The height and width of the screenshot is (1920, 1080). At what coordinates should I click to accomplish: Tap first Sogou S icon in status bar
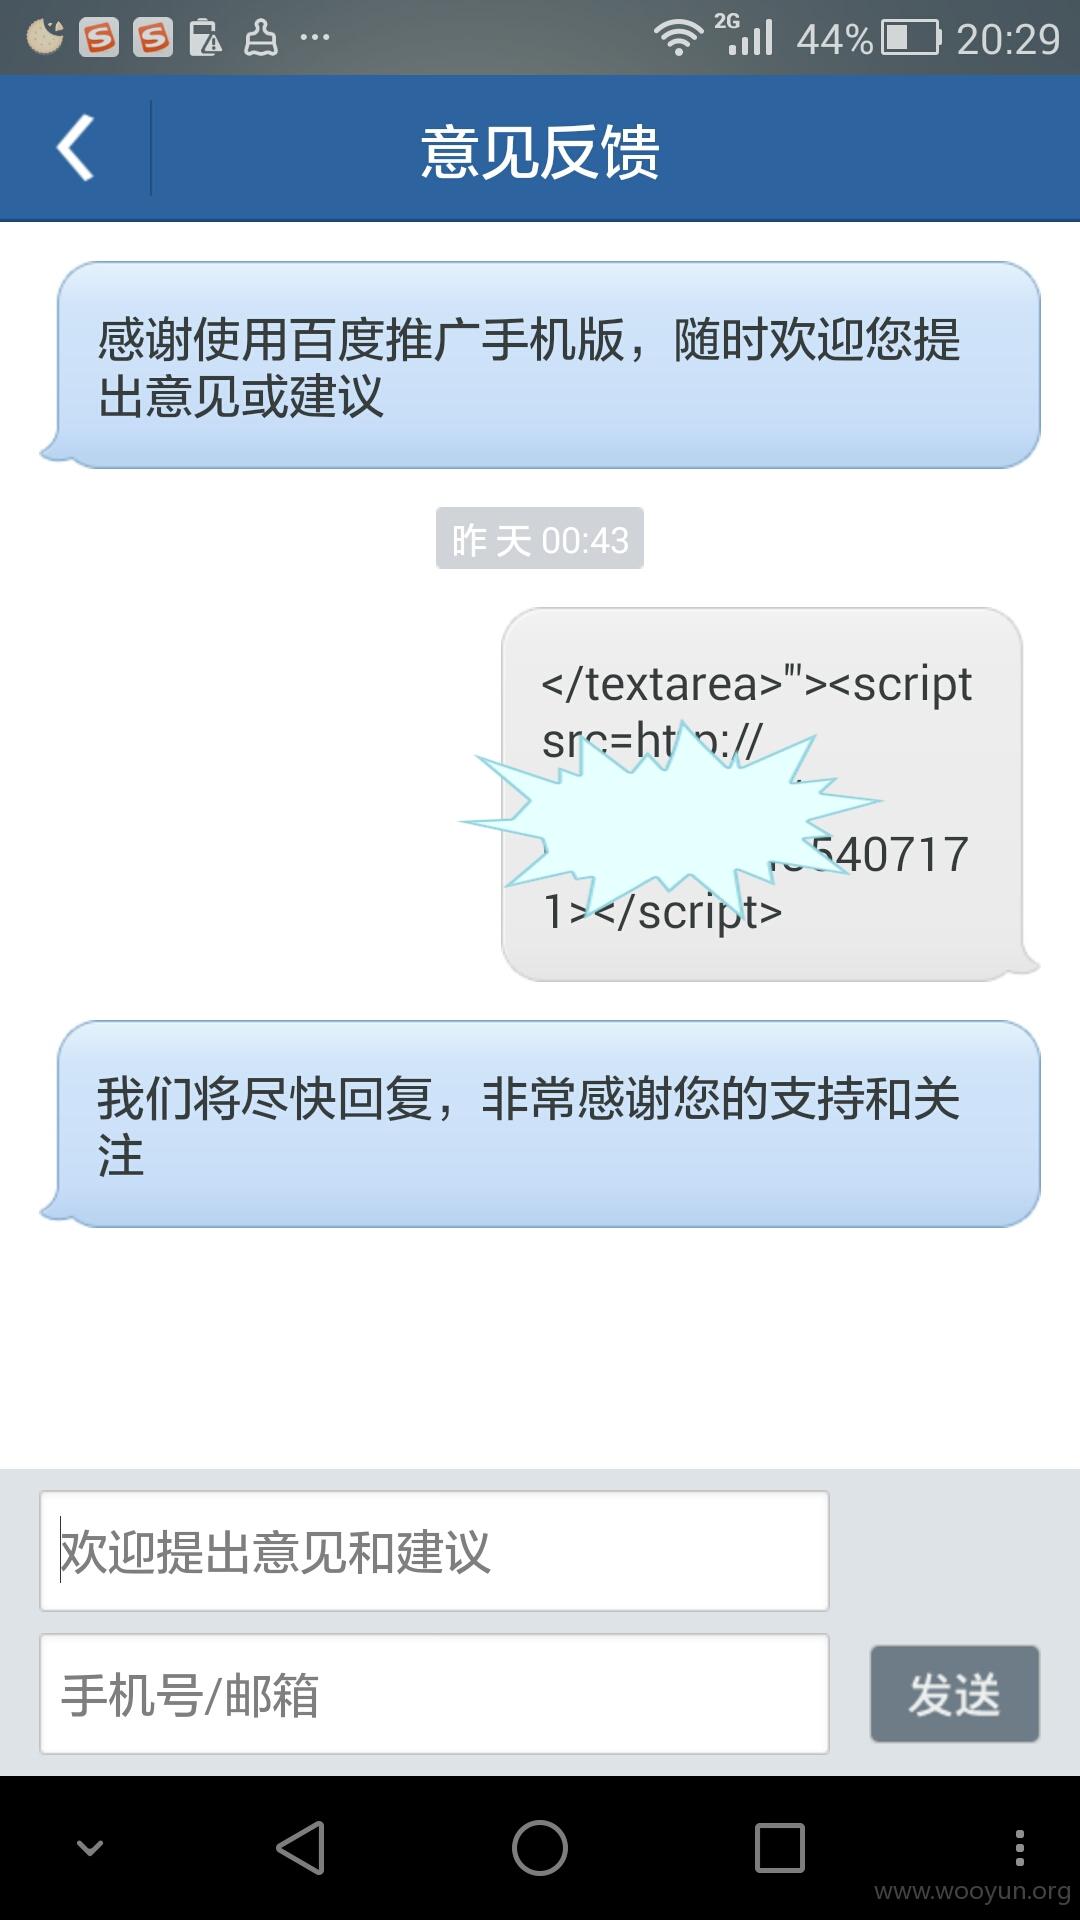(99, 38)
